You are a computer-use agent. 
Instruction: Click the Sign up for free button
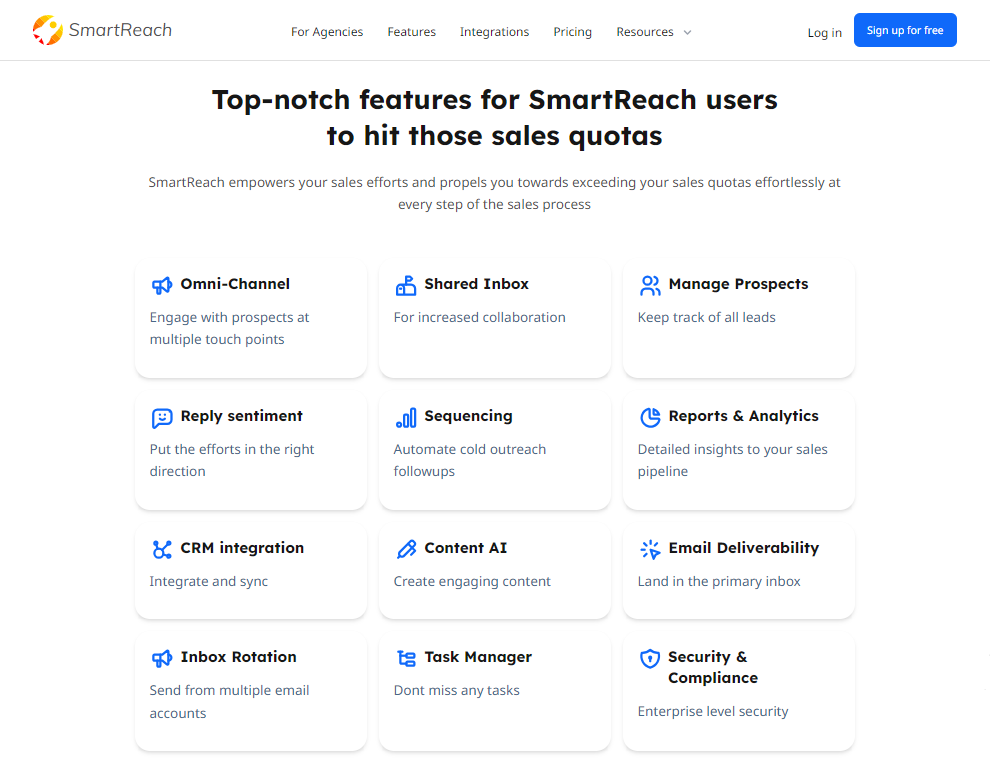pyautogui.click(x=905, y=30)
